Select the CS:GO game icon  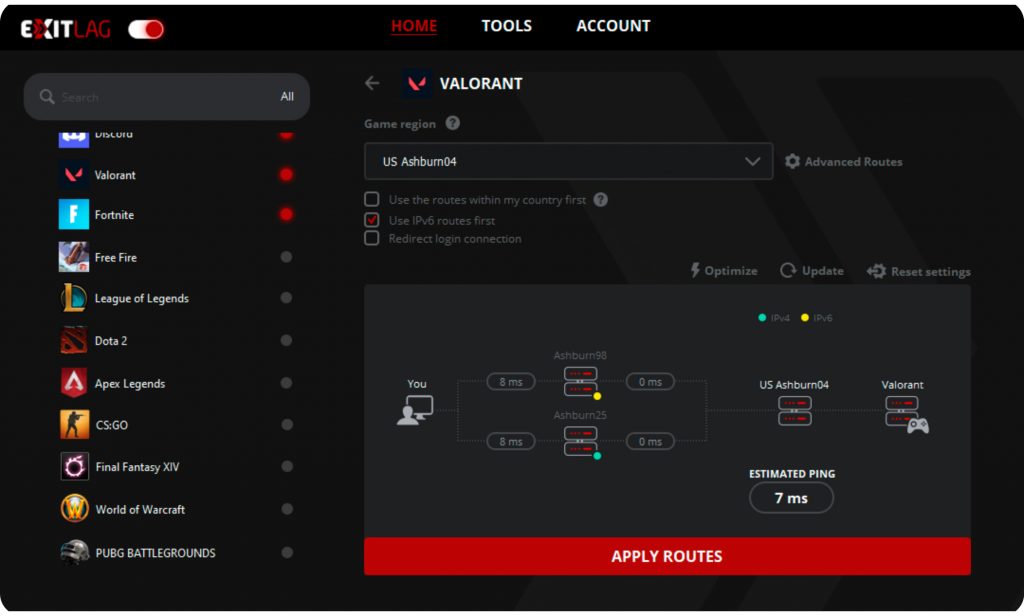pyautogui.click(x=74, y=425)
